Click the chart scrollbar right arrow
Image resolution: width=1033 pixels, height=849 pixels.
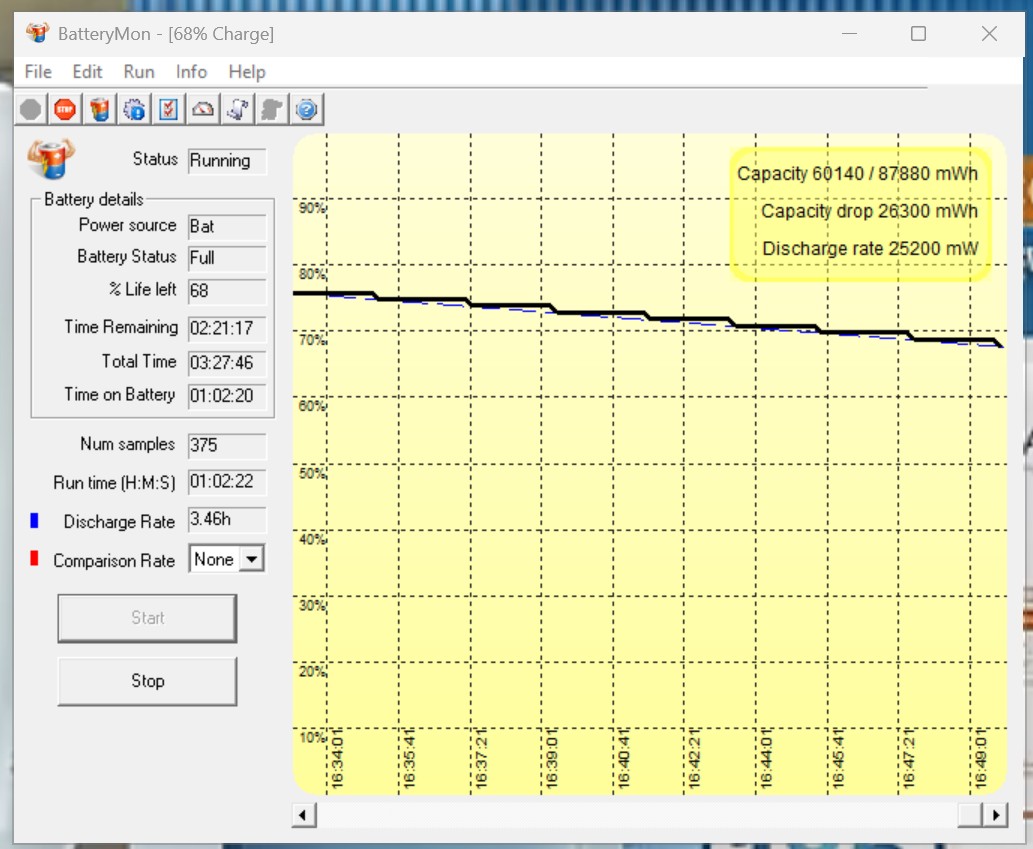coord(995,815)
